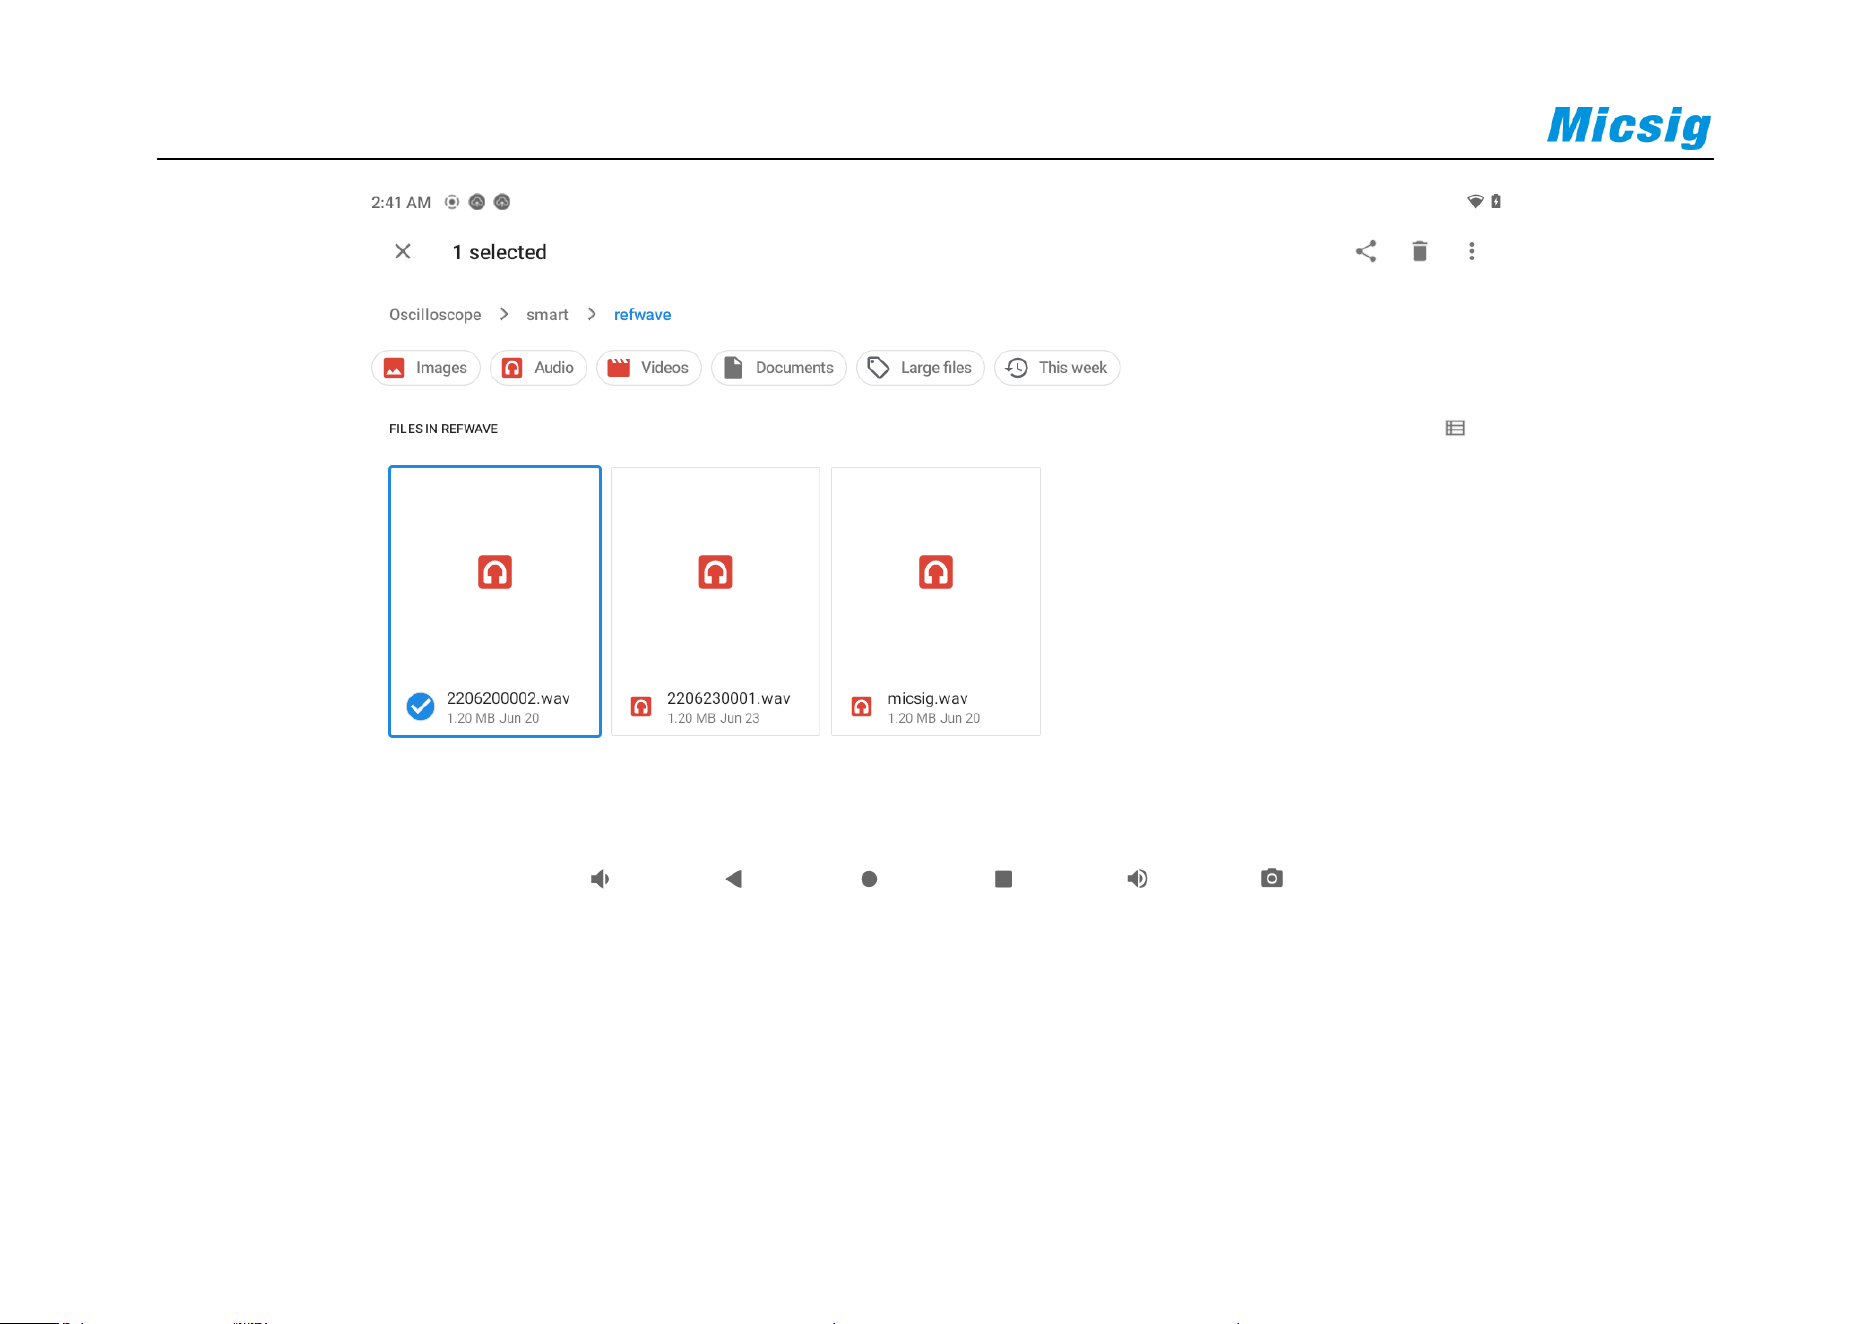1872x1324 pixels.
Task: Go to Oscilloscope folder in breadcrumb
Action: (435, 314)
